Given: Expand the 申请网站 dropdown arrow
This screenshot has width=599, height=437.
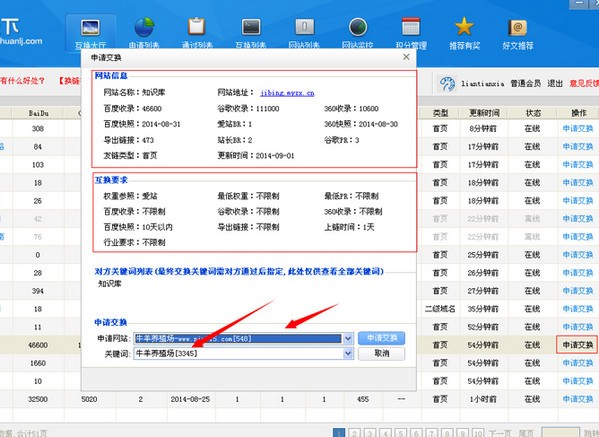Looking at the screenshot, I should click(348, 338).
